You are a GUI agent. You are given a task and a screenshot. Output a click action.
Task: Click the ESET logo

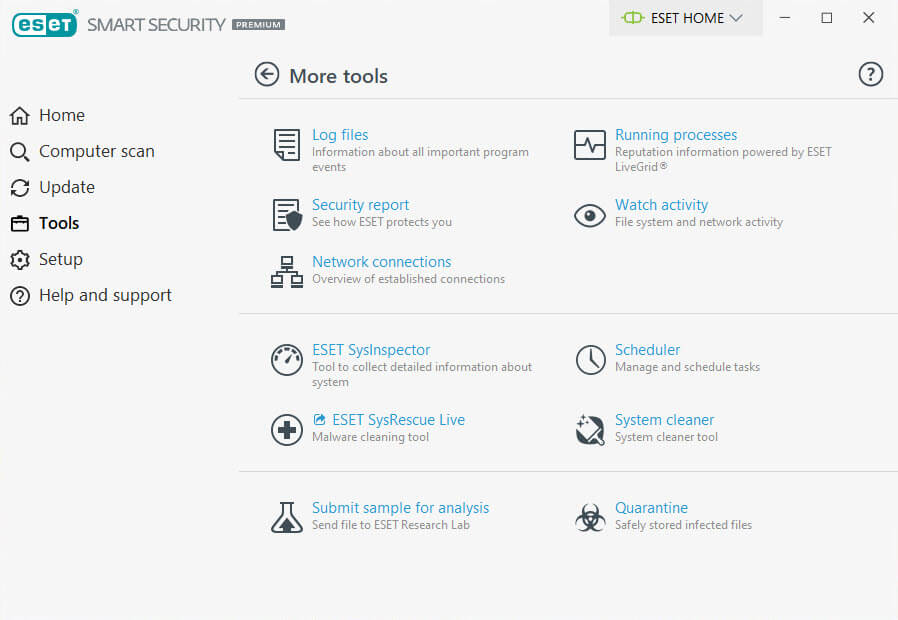click(45, 23)
